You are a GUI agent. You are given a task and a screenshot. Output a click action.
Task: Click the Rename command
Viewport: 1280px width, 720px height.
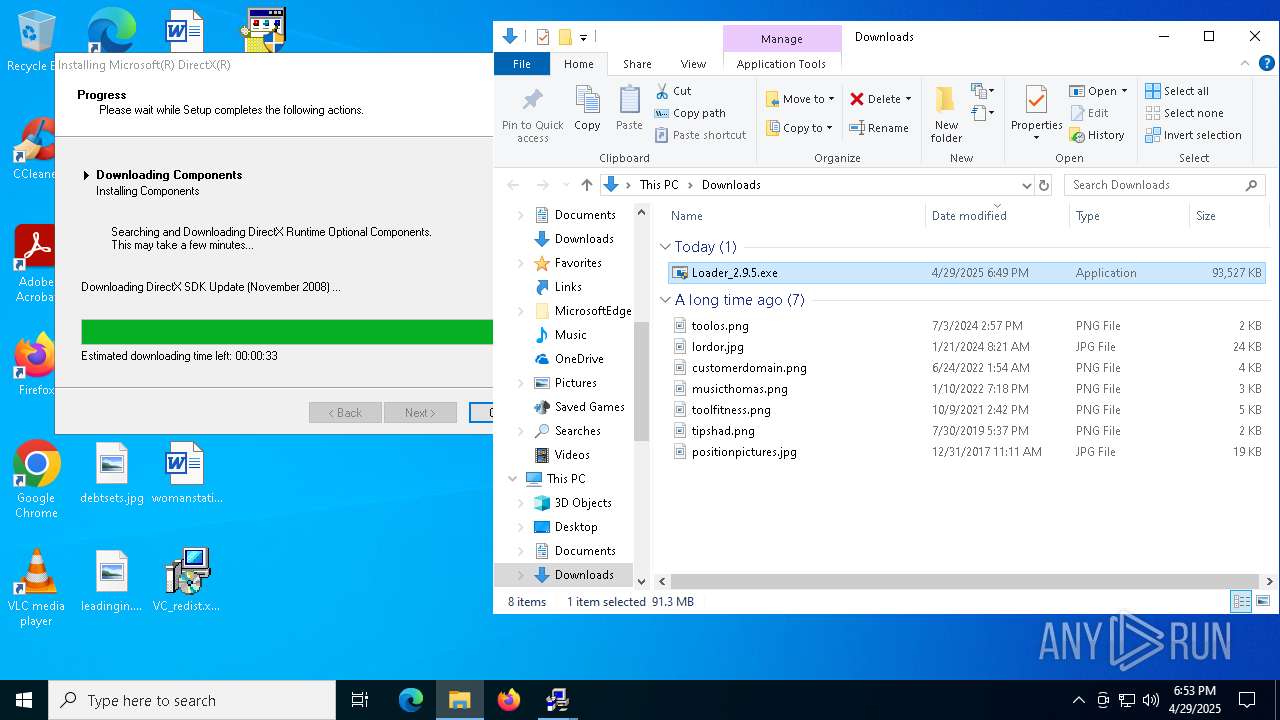(x=879, y=128)
